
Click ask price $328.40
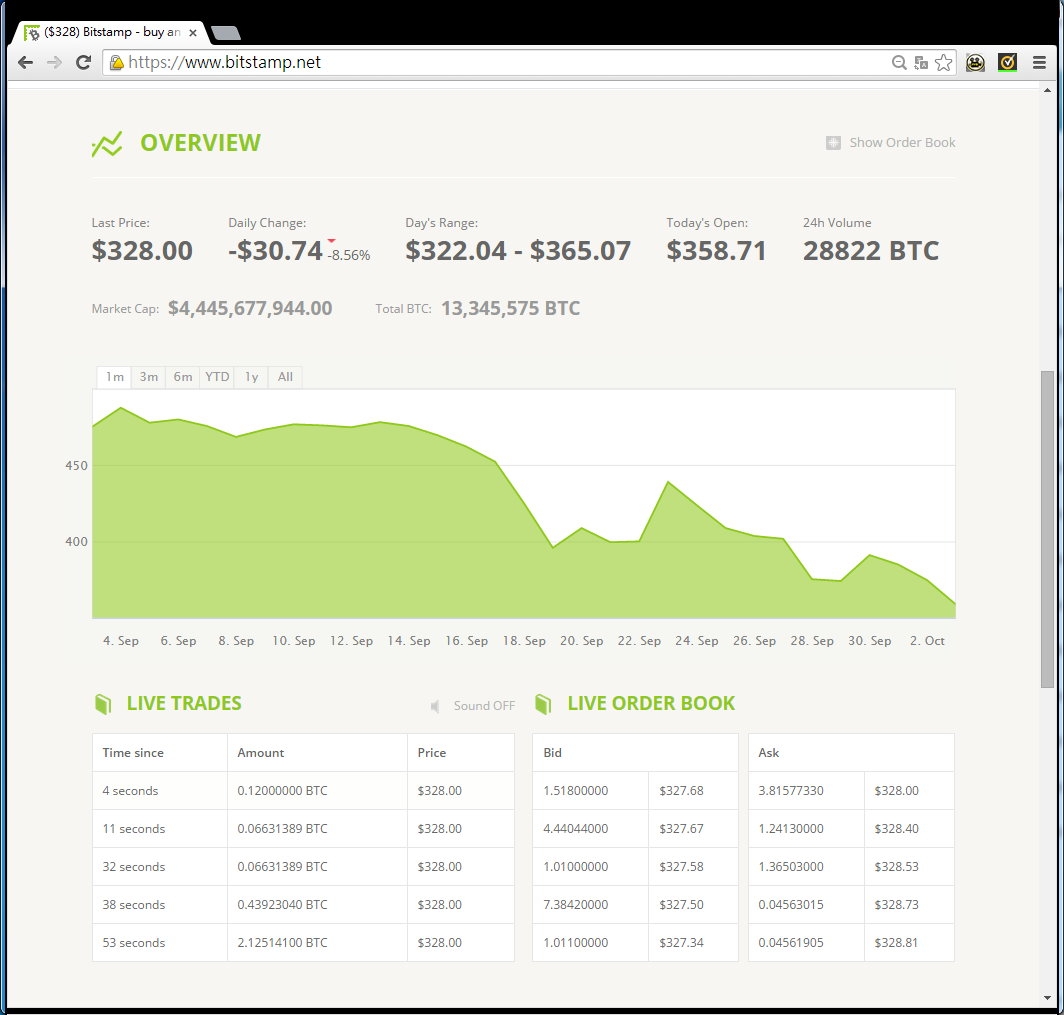[896, 828]
